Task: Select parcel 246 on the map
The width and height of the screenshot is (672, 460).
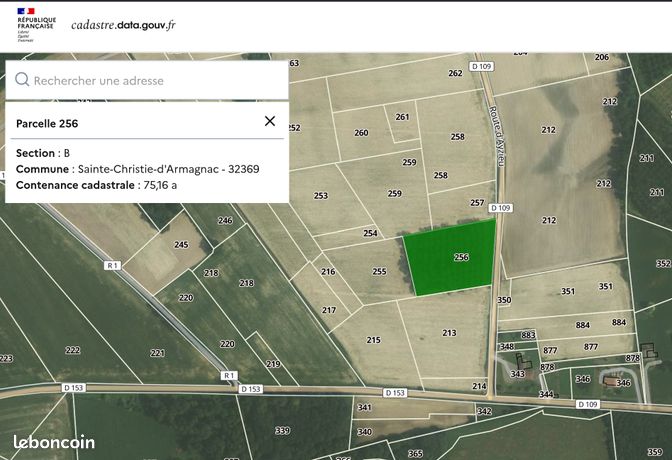Action: tap(225, 220)
